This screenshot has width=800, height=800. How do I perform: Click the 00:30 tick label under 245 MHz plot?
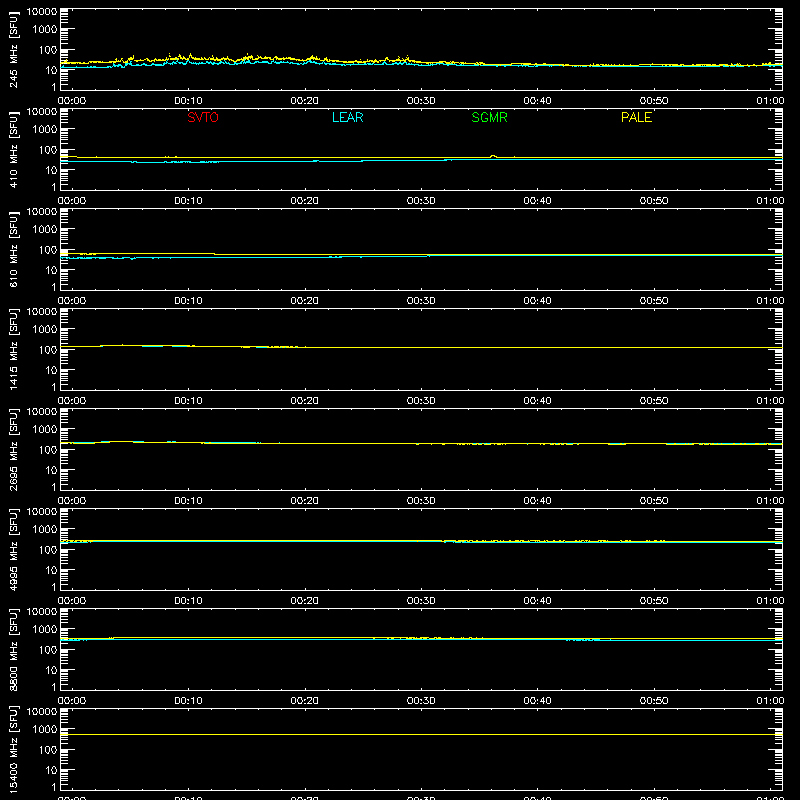[421, 101]
